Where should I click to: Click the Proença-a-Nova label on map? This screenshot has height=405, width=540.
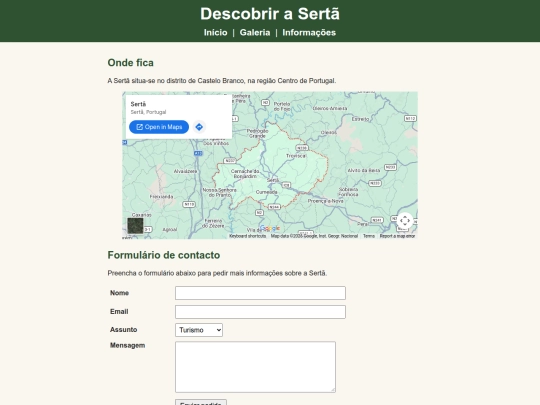[x=325, y=201]
